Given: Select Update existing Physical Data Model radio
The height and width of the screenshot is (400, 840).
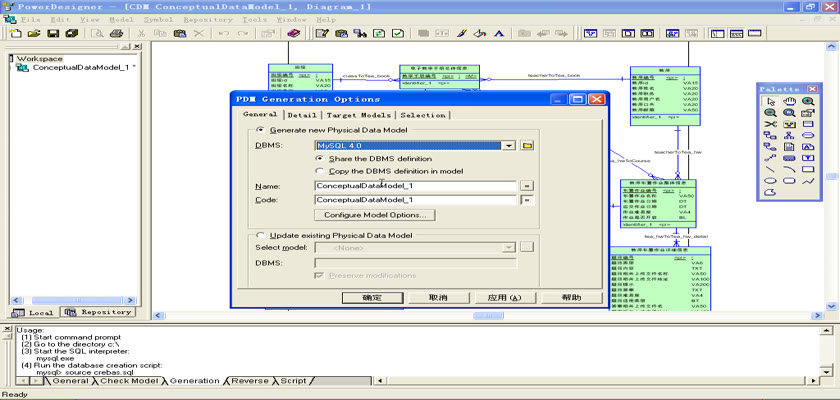Looking at the screenshot, I should coord(261,236).
